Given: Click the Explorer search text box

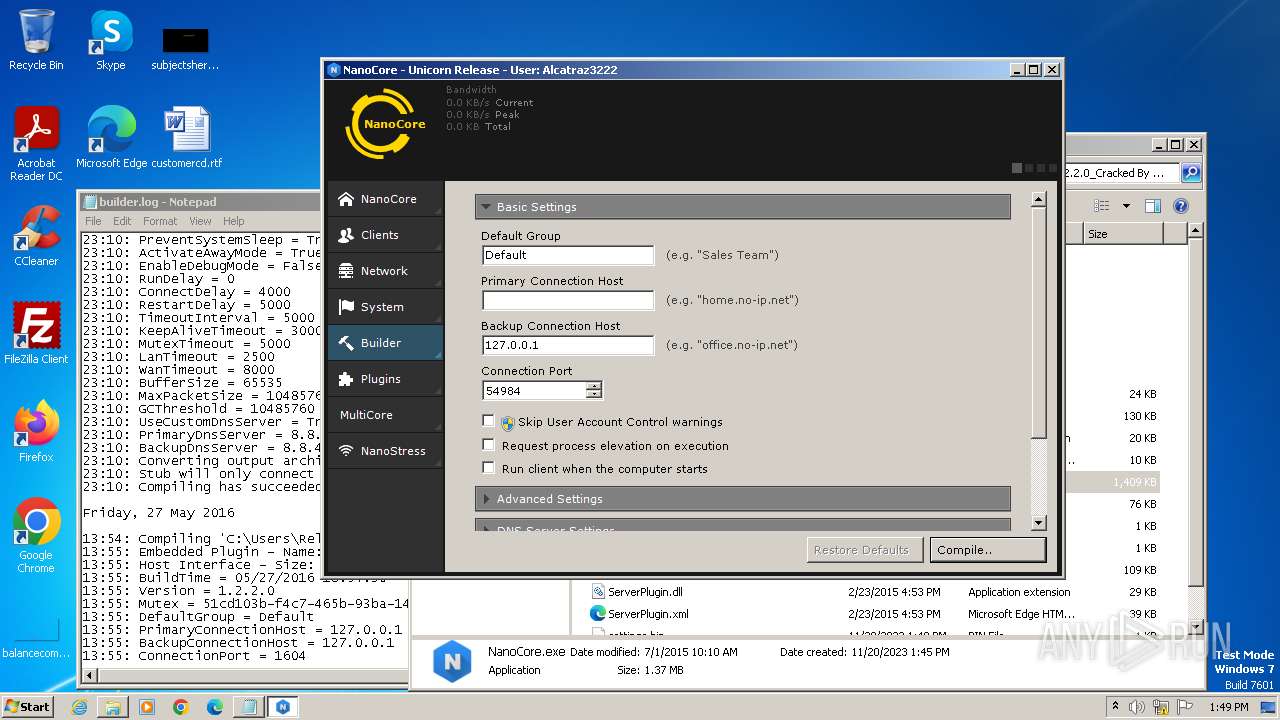Looking at the screenshot, I should [1122, 173].
